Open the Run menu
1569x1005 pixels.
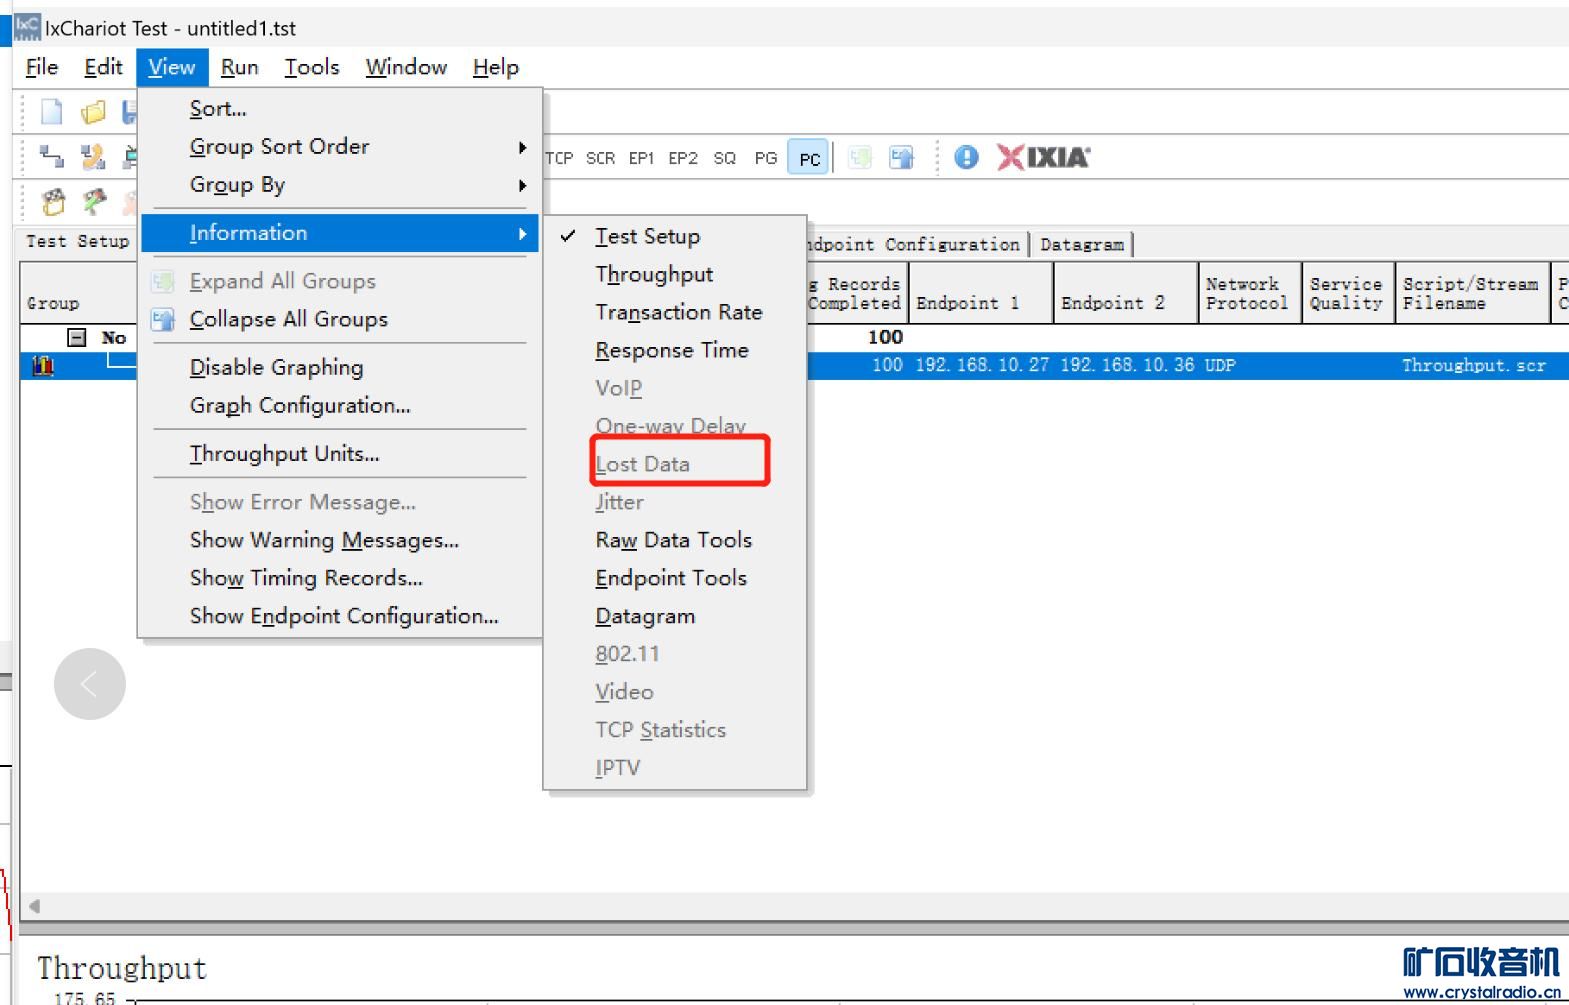pyautogui.click(x=240, y=67)
